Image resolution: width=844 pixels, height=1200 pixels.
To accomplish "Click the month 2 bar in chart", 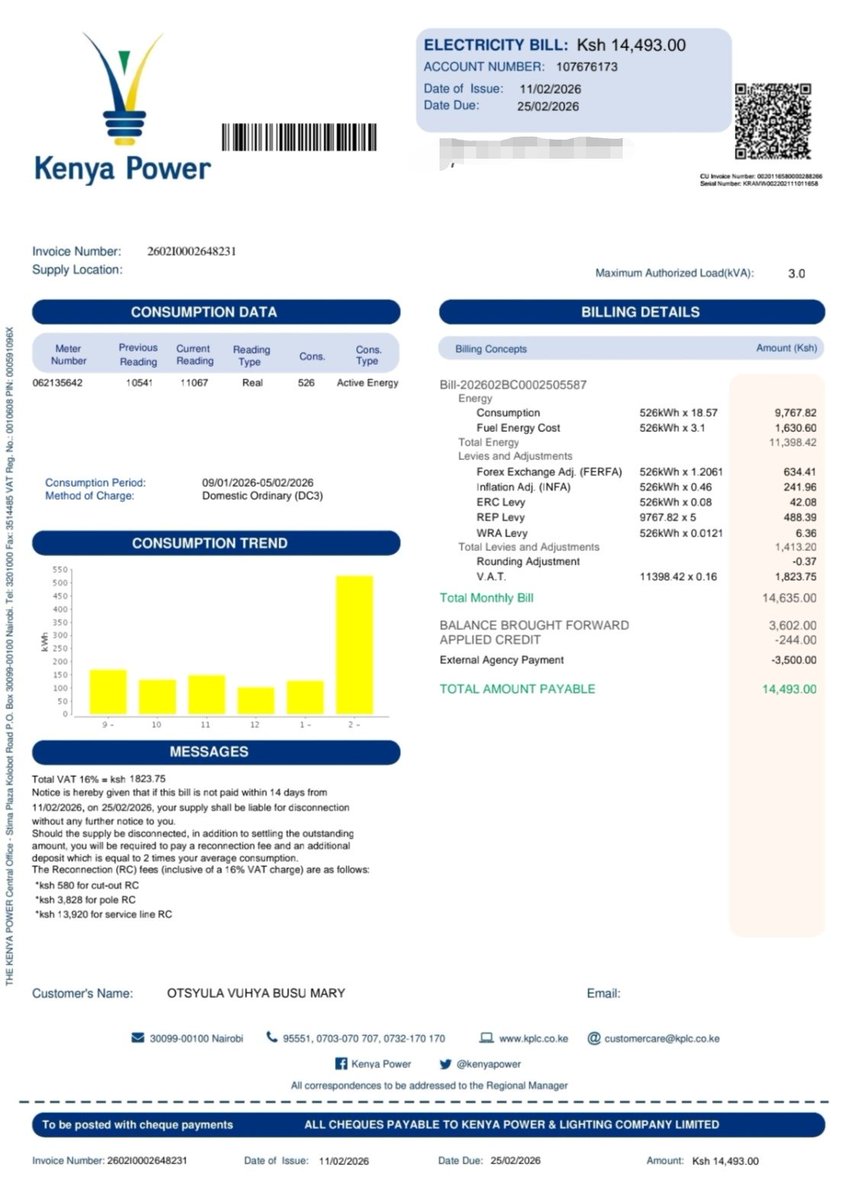I will 354,645.
